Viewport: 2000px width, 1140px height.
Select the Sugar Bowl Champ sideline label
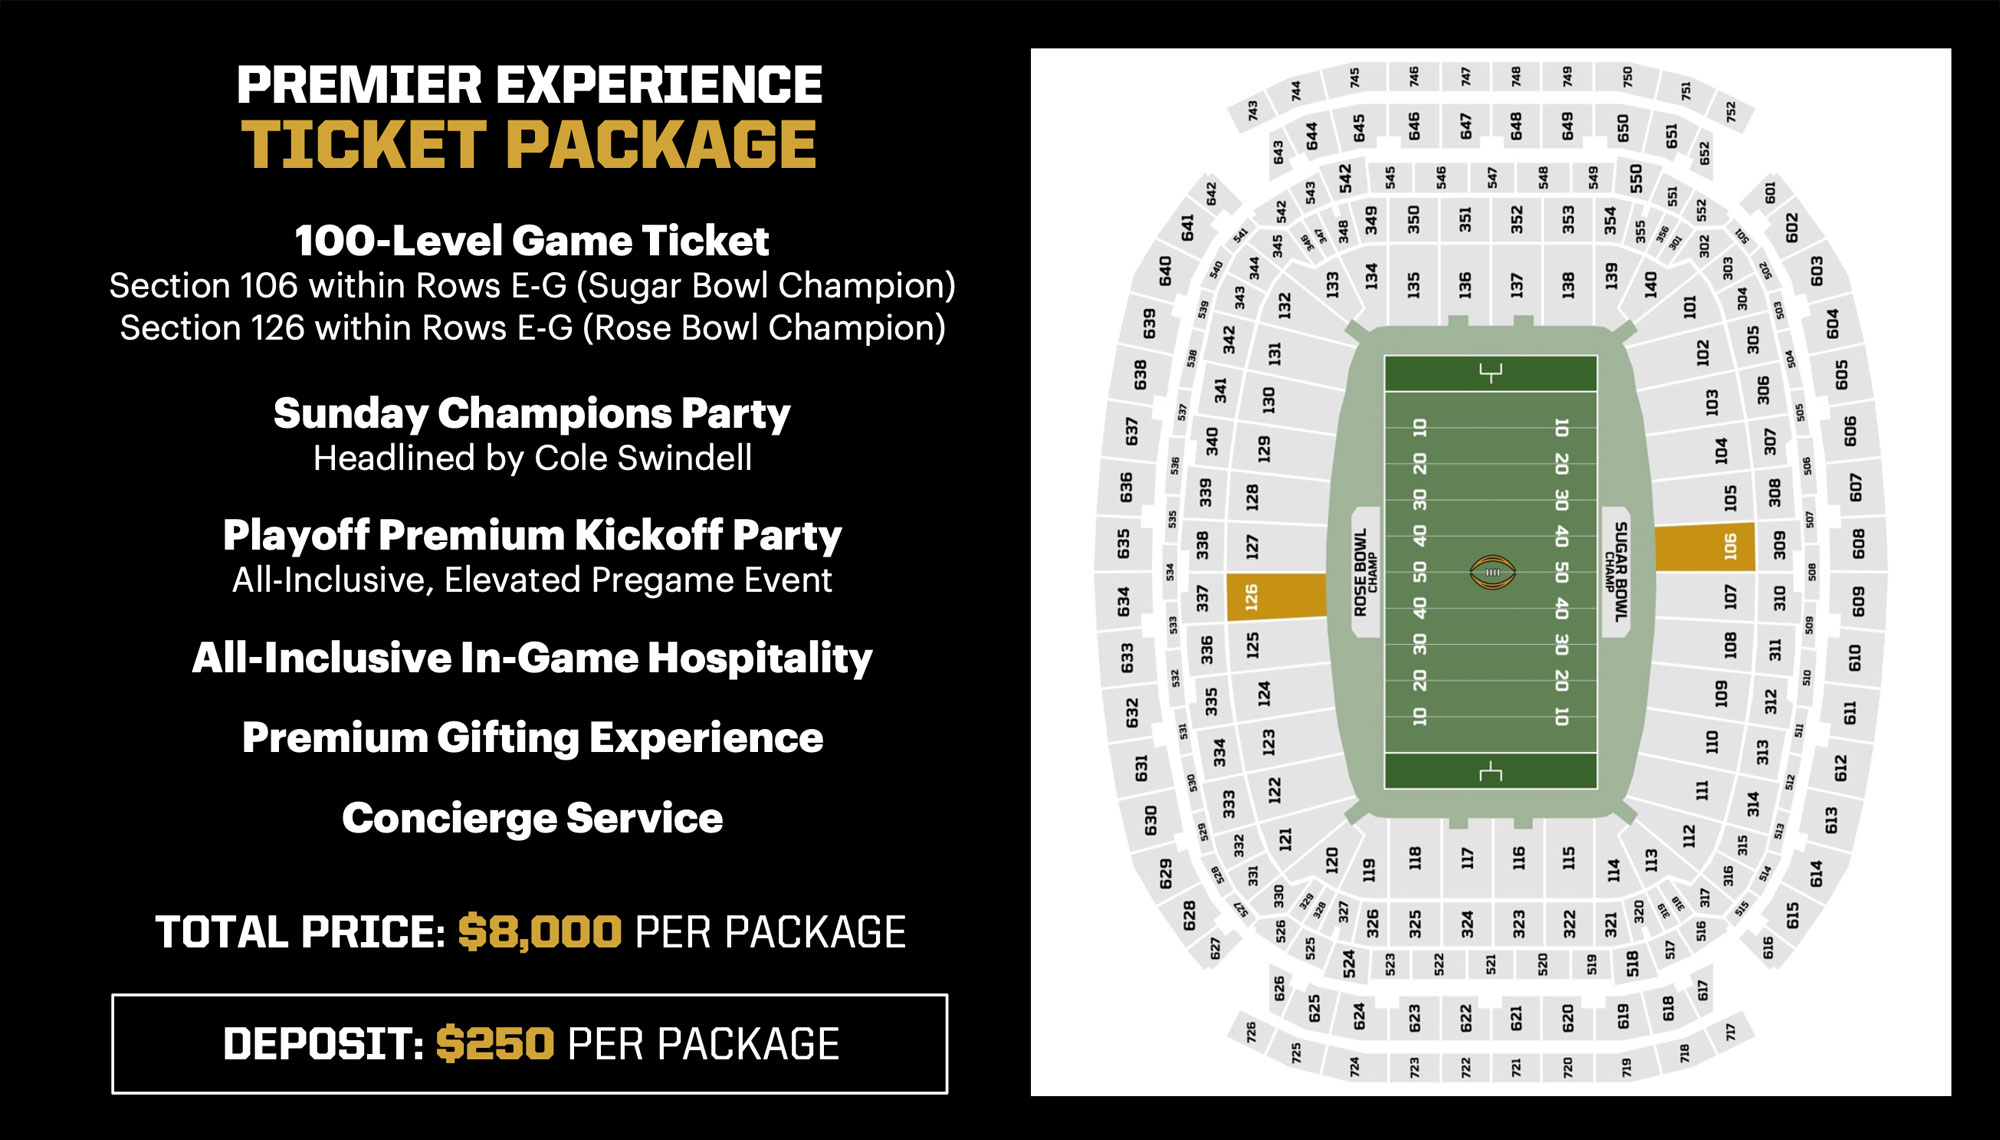click(x=1616, y=572)
